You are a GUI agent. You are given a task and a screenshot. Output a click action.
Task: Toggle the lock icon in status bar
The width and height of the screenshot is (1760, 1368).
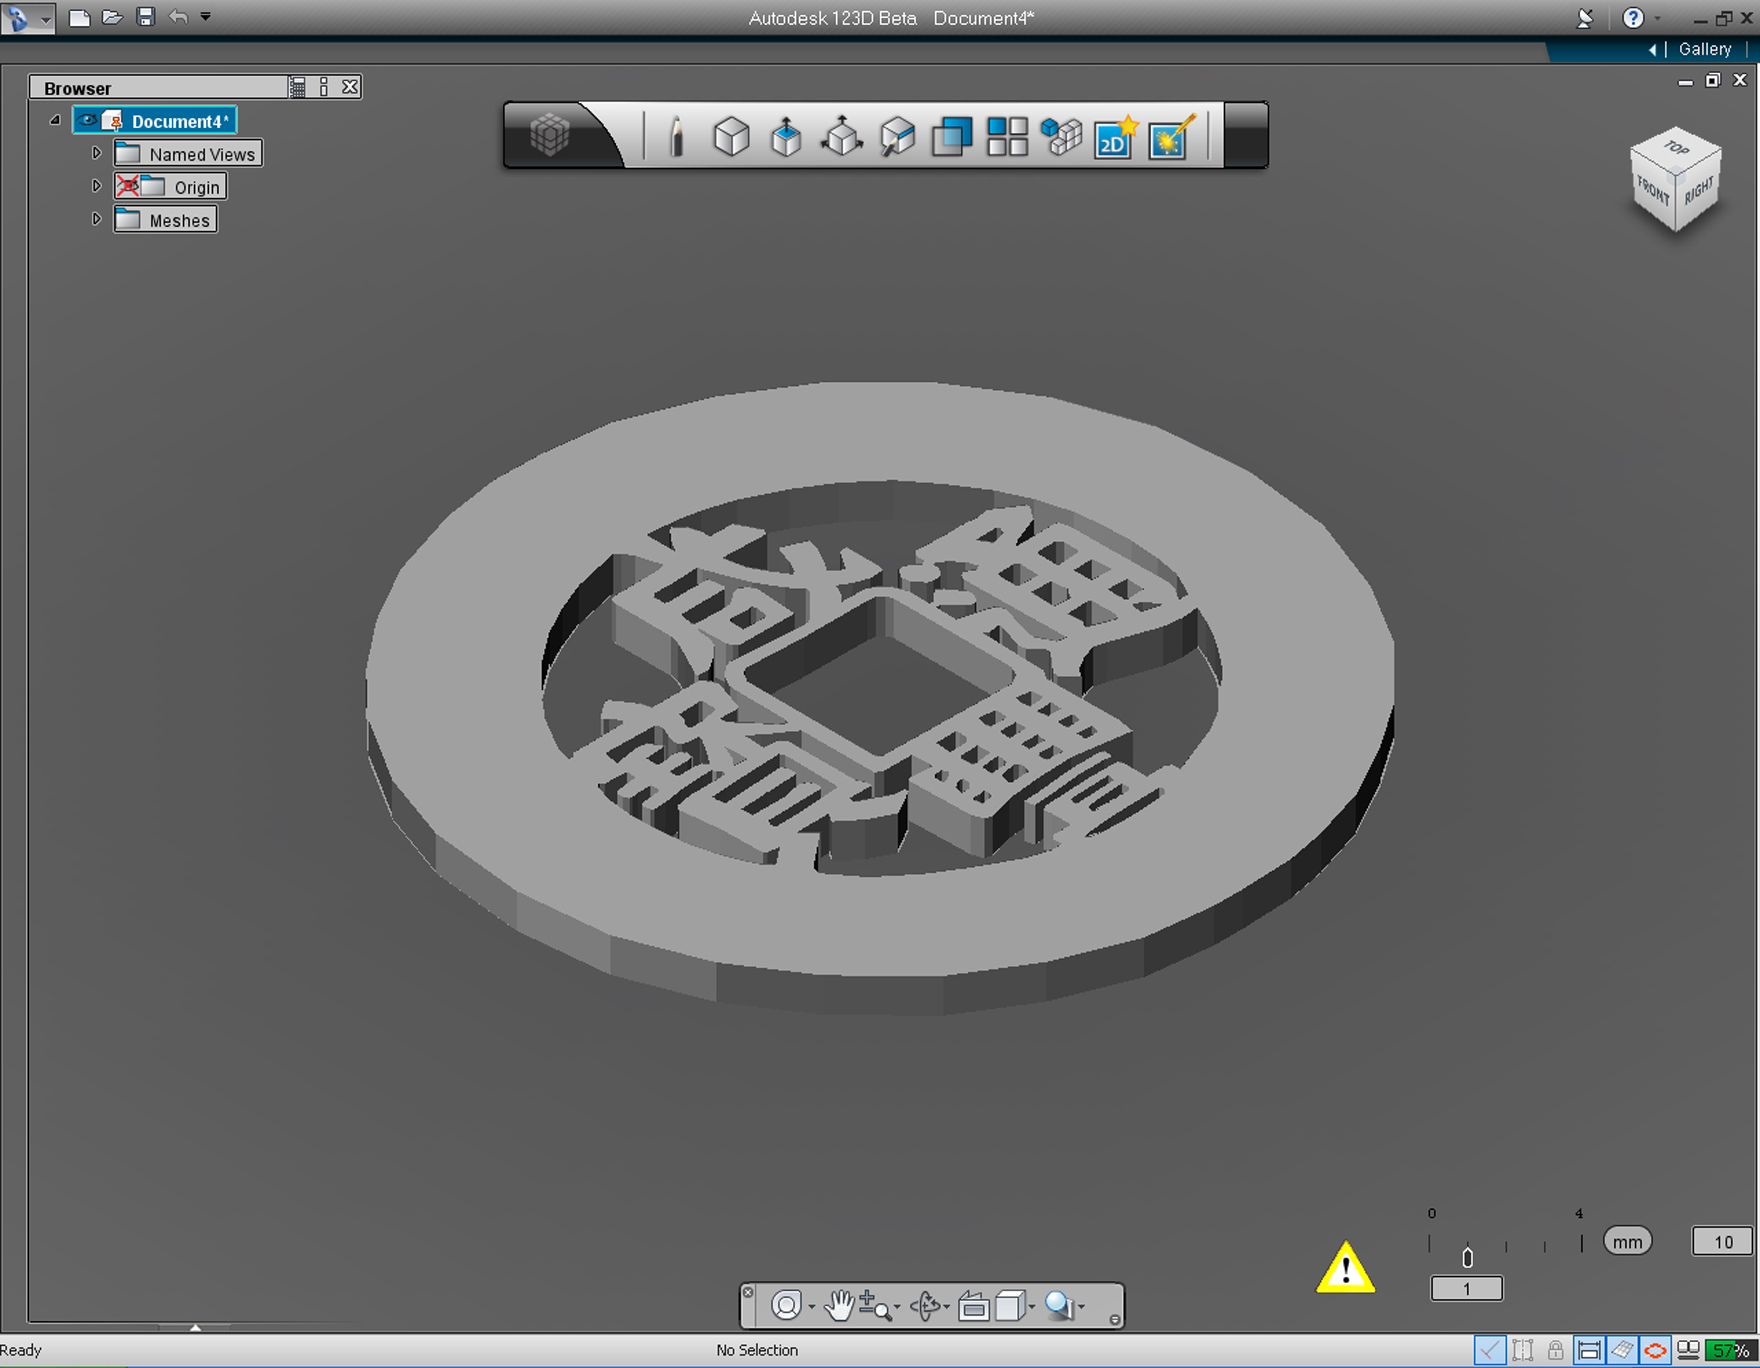coord(1556,1351)
